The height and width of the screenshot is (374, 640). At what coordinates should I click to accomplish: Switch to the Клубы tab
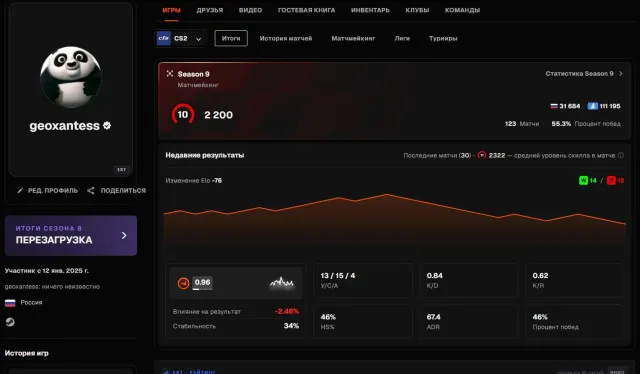[417, 10]
